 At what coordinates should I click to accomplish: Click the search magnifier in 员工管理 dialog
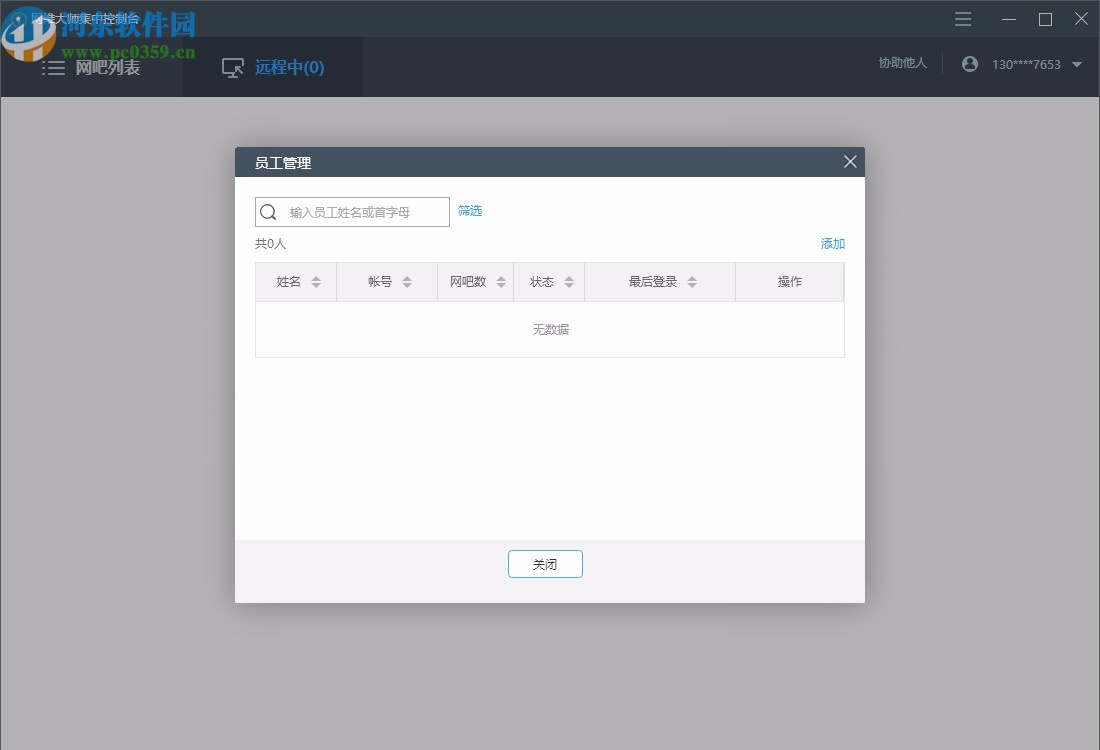pyautogui.click(x=268, y=211)
